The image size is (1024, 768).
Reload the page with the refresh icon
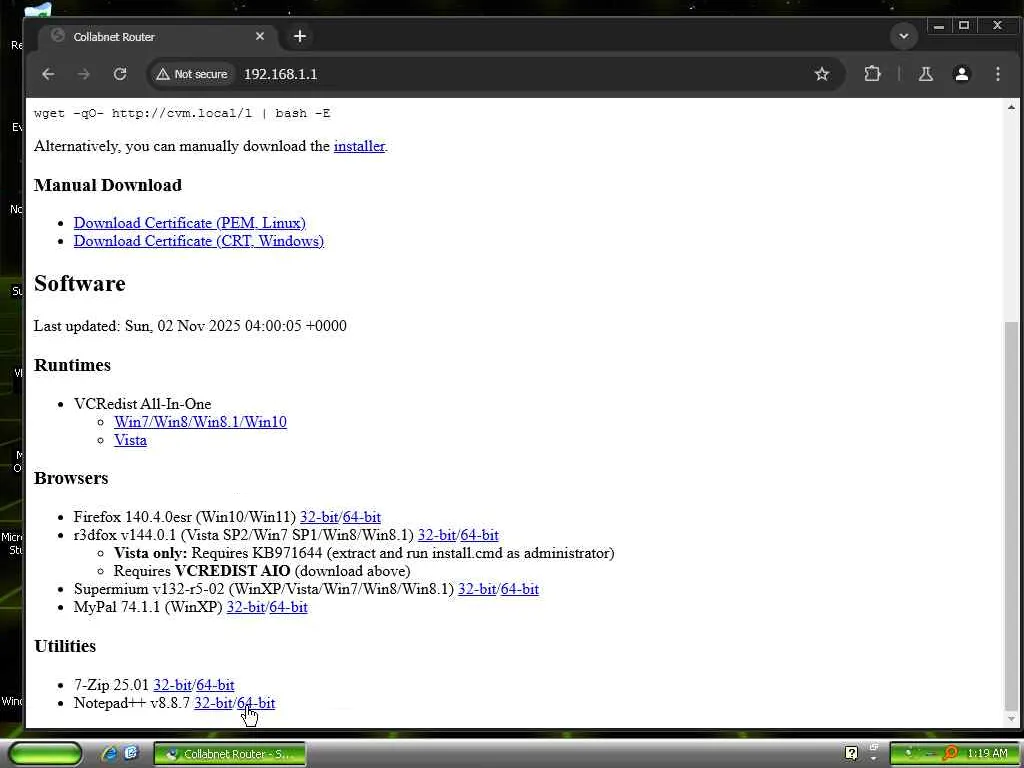120,74
